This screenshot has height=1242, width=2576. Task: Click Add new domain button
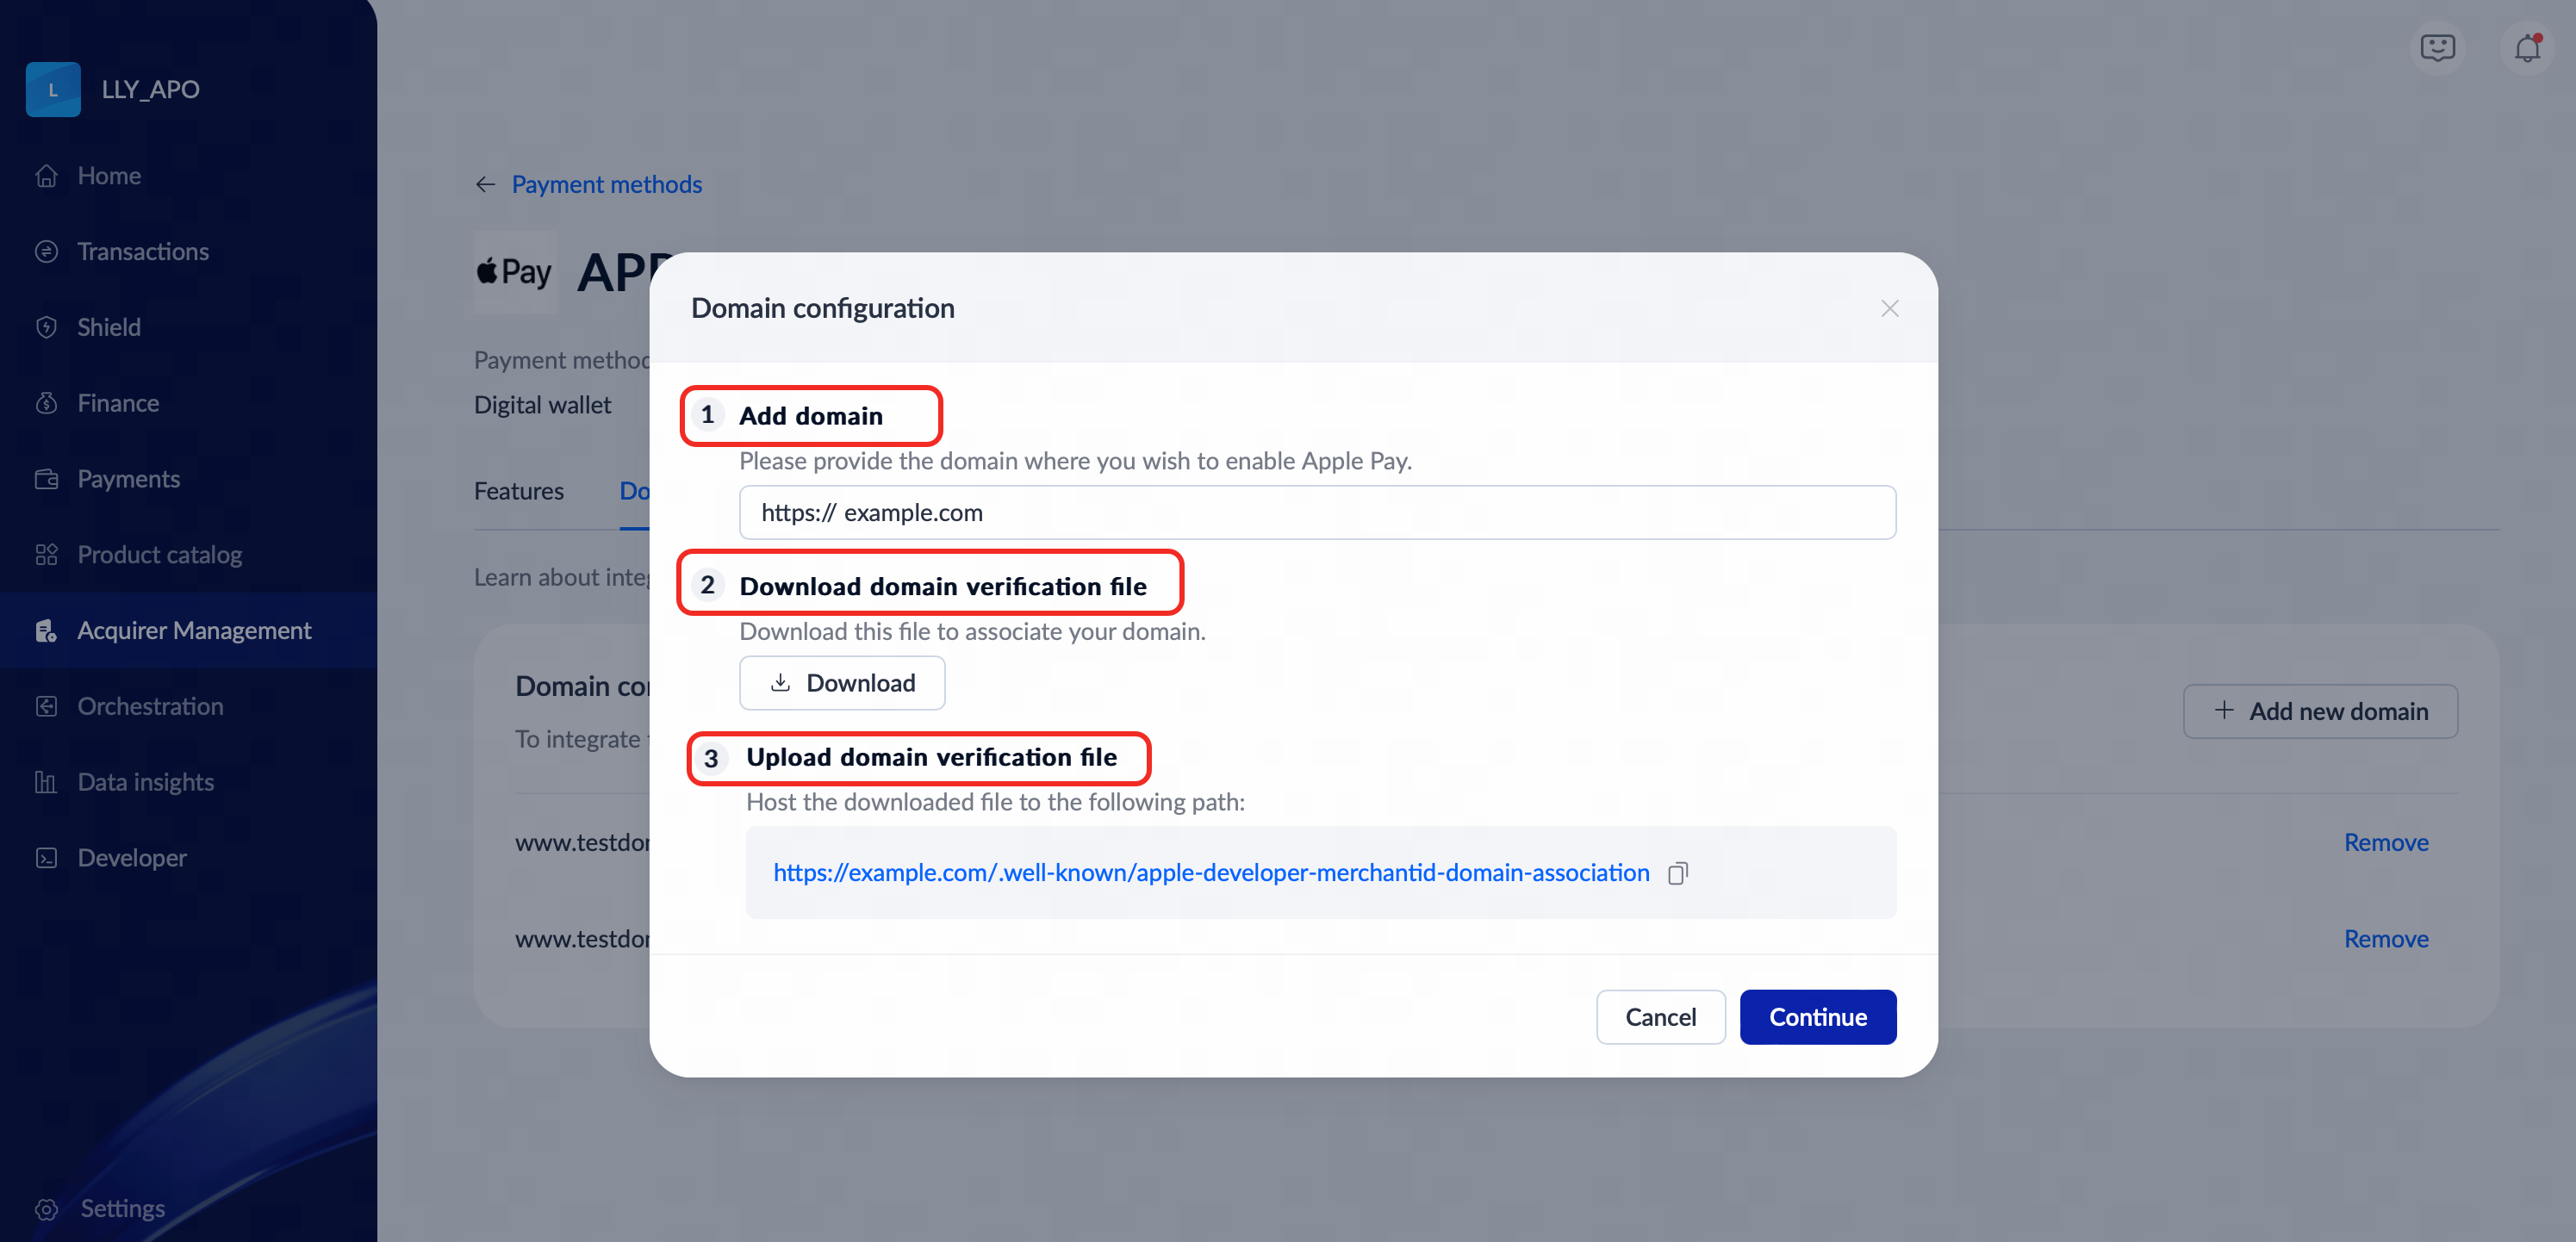coord(2319,711)
